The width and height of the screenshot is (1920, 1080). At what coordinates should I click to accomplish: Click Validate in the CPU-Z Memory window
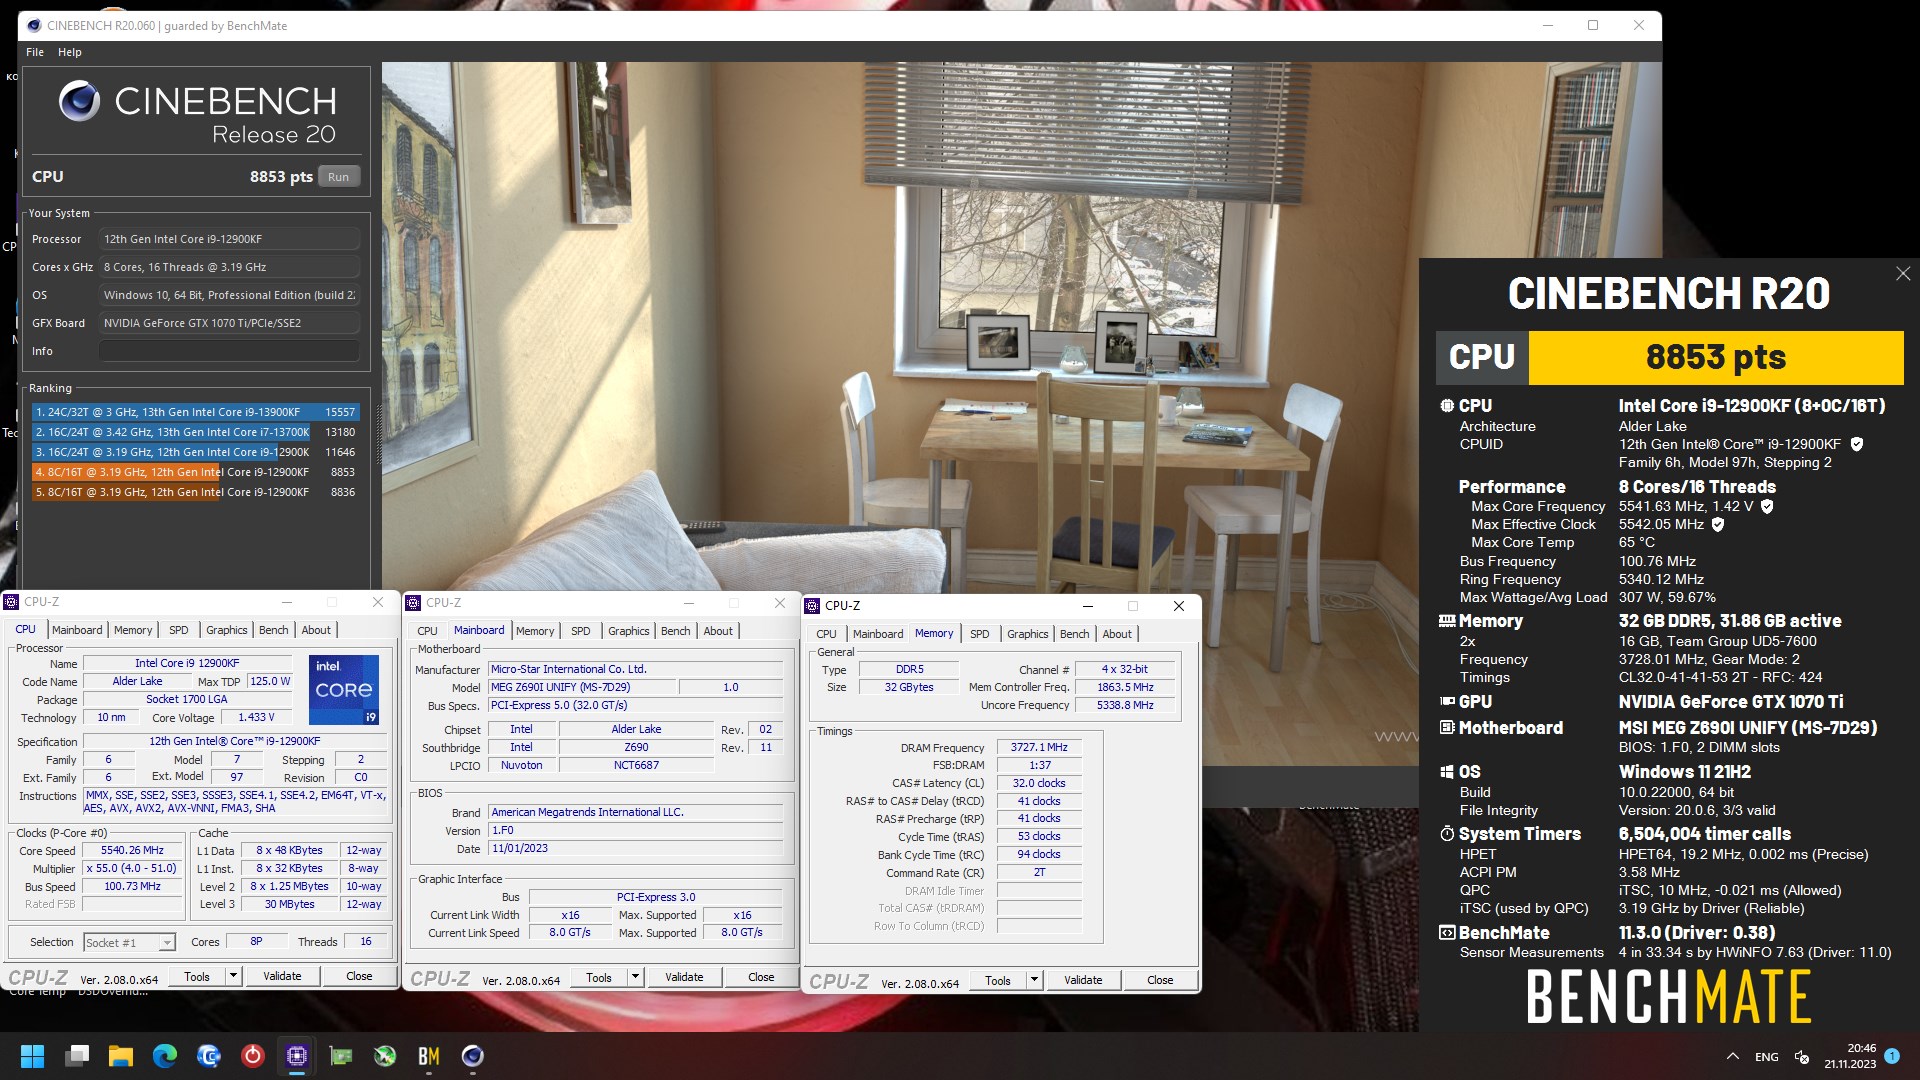click(x=1083, y=980)
